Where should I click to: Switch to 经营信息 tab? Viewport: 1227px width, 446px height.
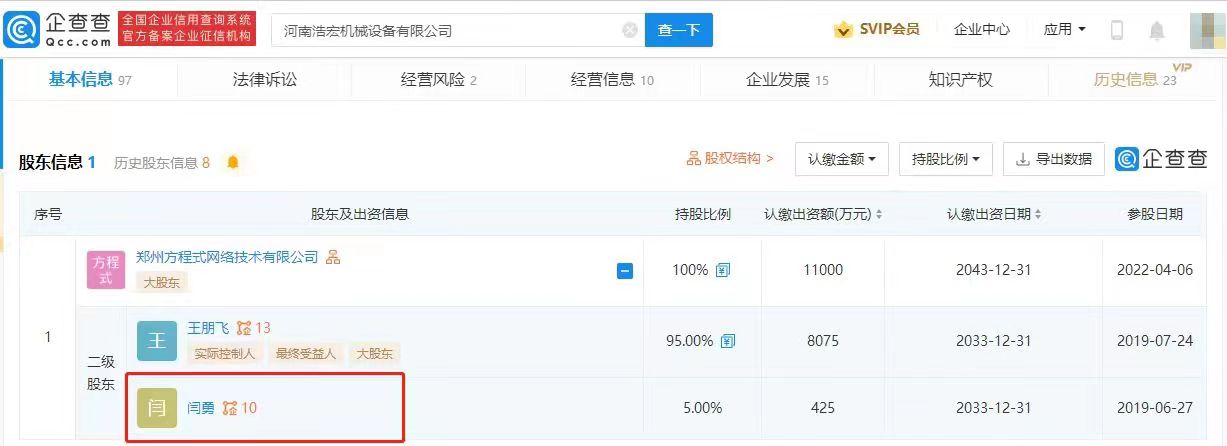(612, 80)
